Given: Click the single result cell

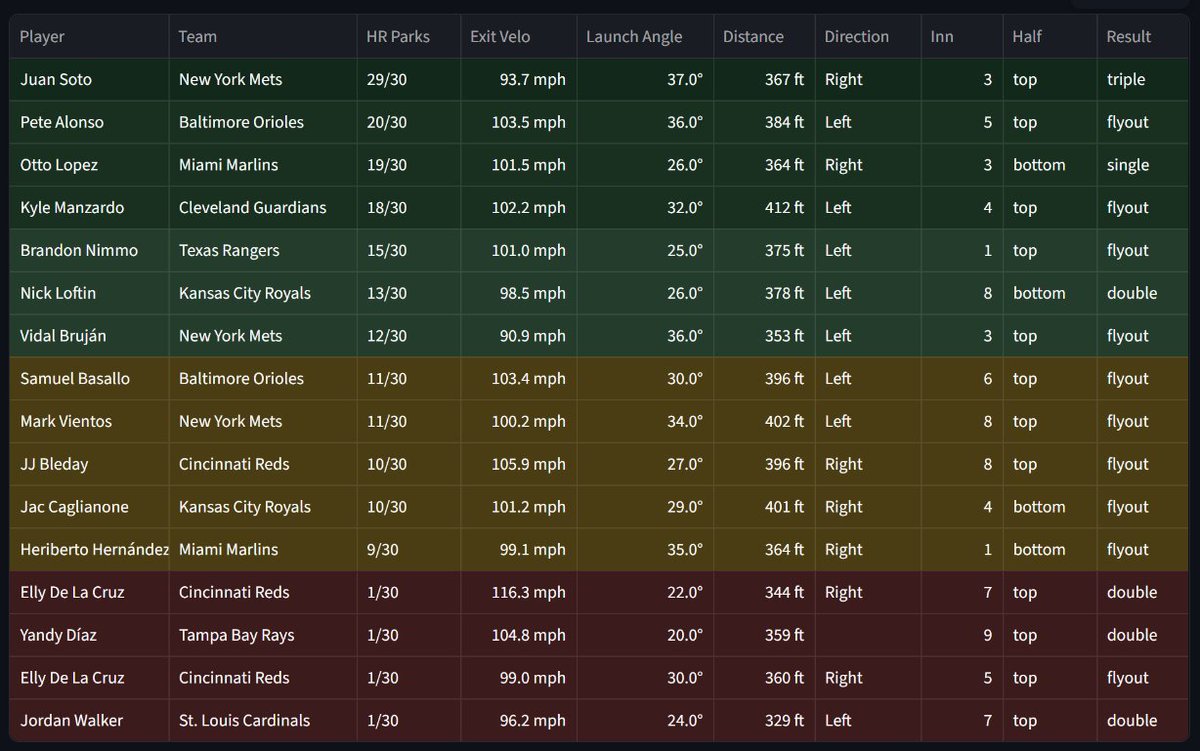Looking at the screenshot, I should [1142, 165].
